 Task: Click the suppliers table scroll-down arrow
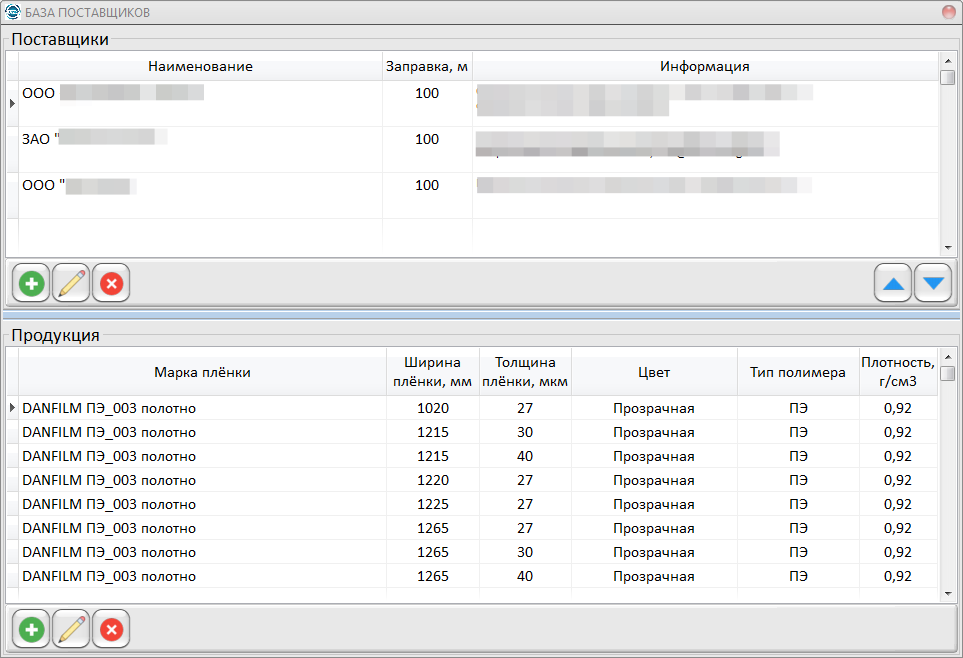[x=948, y=248]
